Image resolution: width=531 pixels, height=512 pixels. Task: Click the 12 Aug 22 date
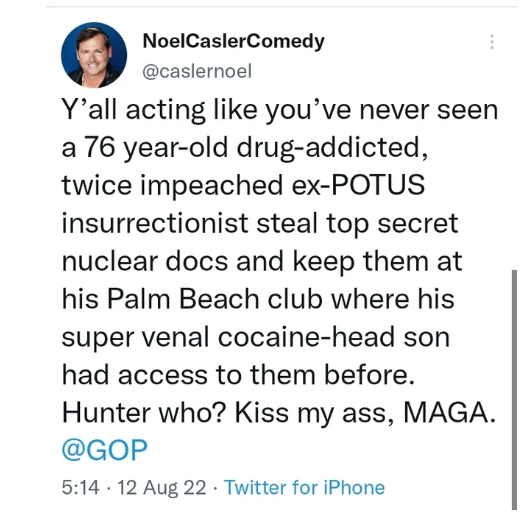(162, 487)
